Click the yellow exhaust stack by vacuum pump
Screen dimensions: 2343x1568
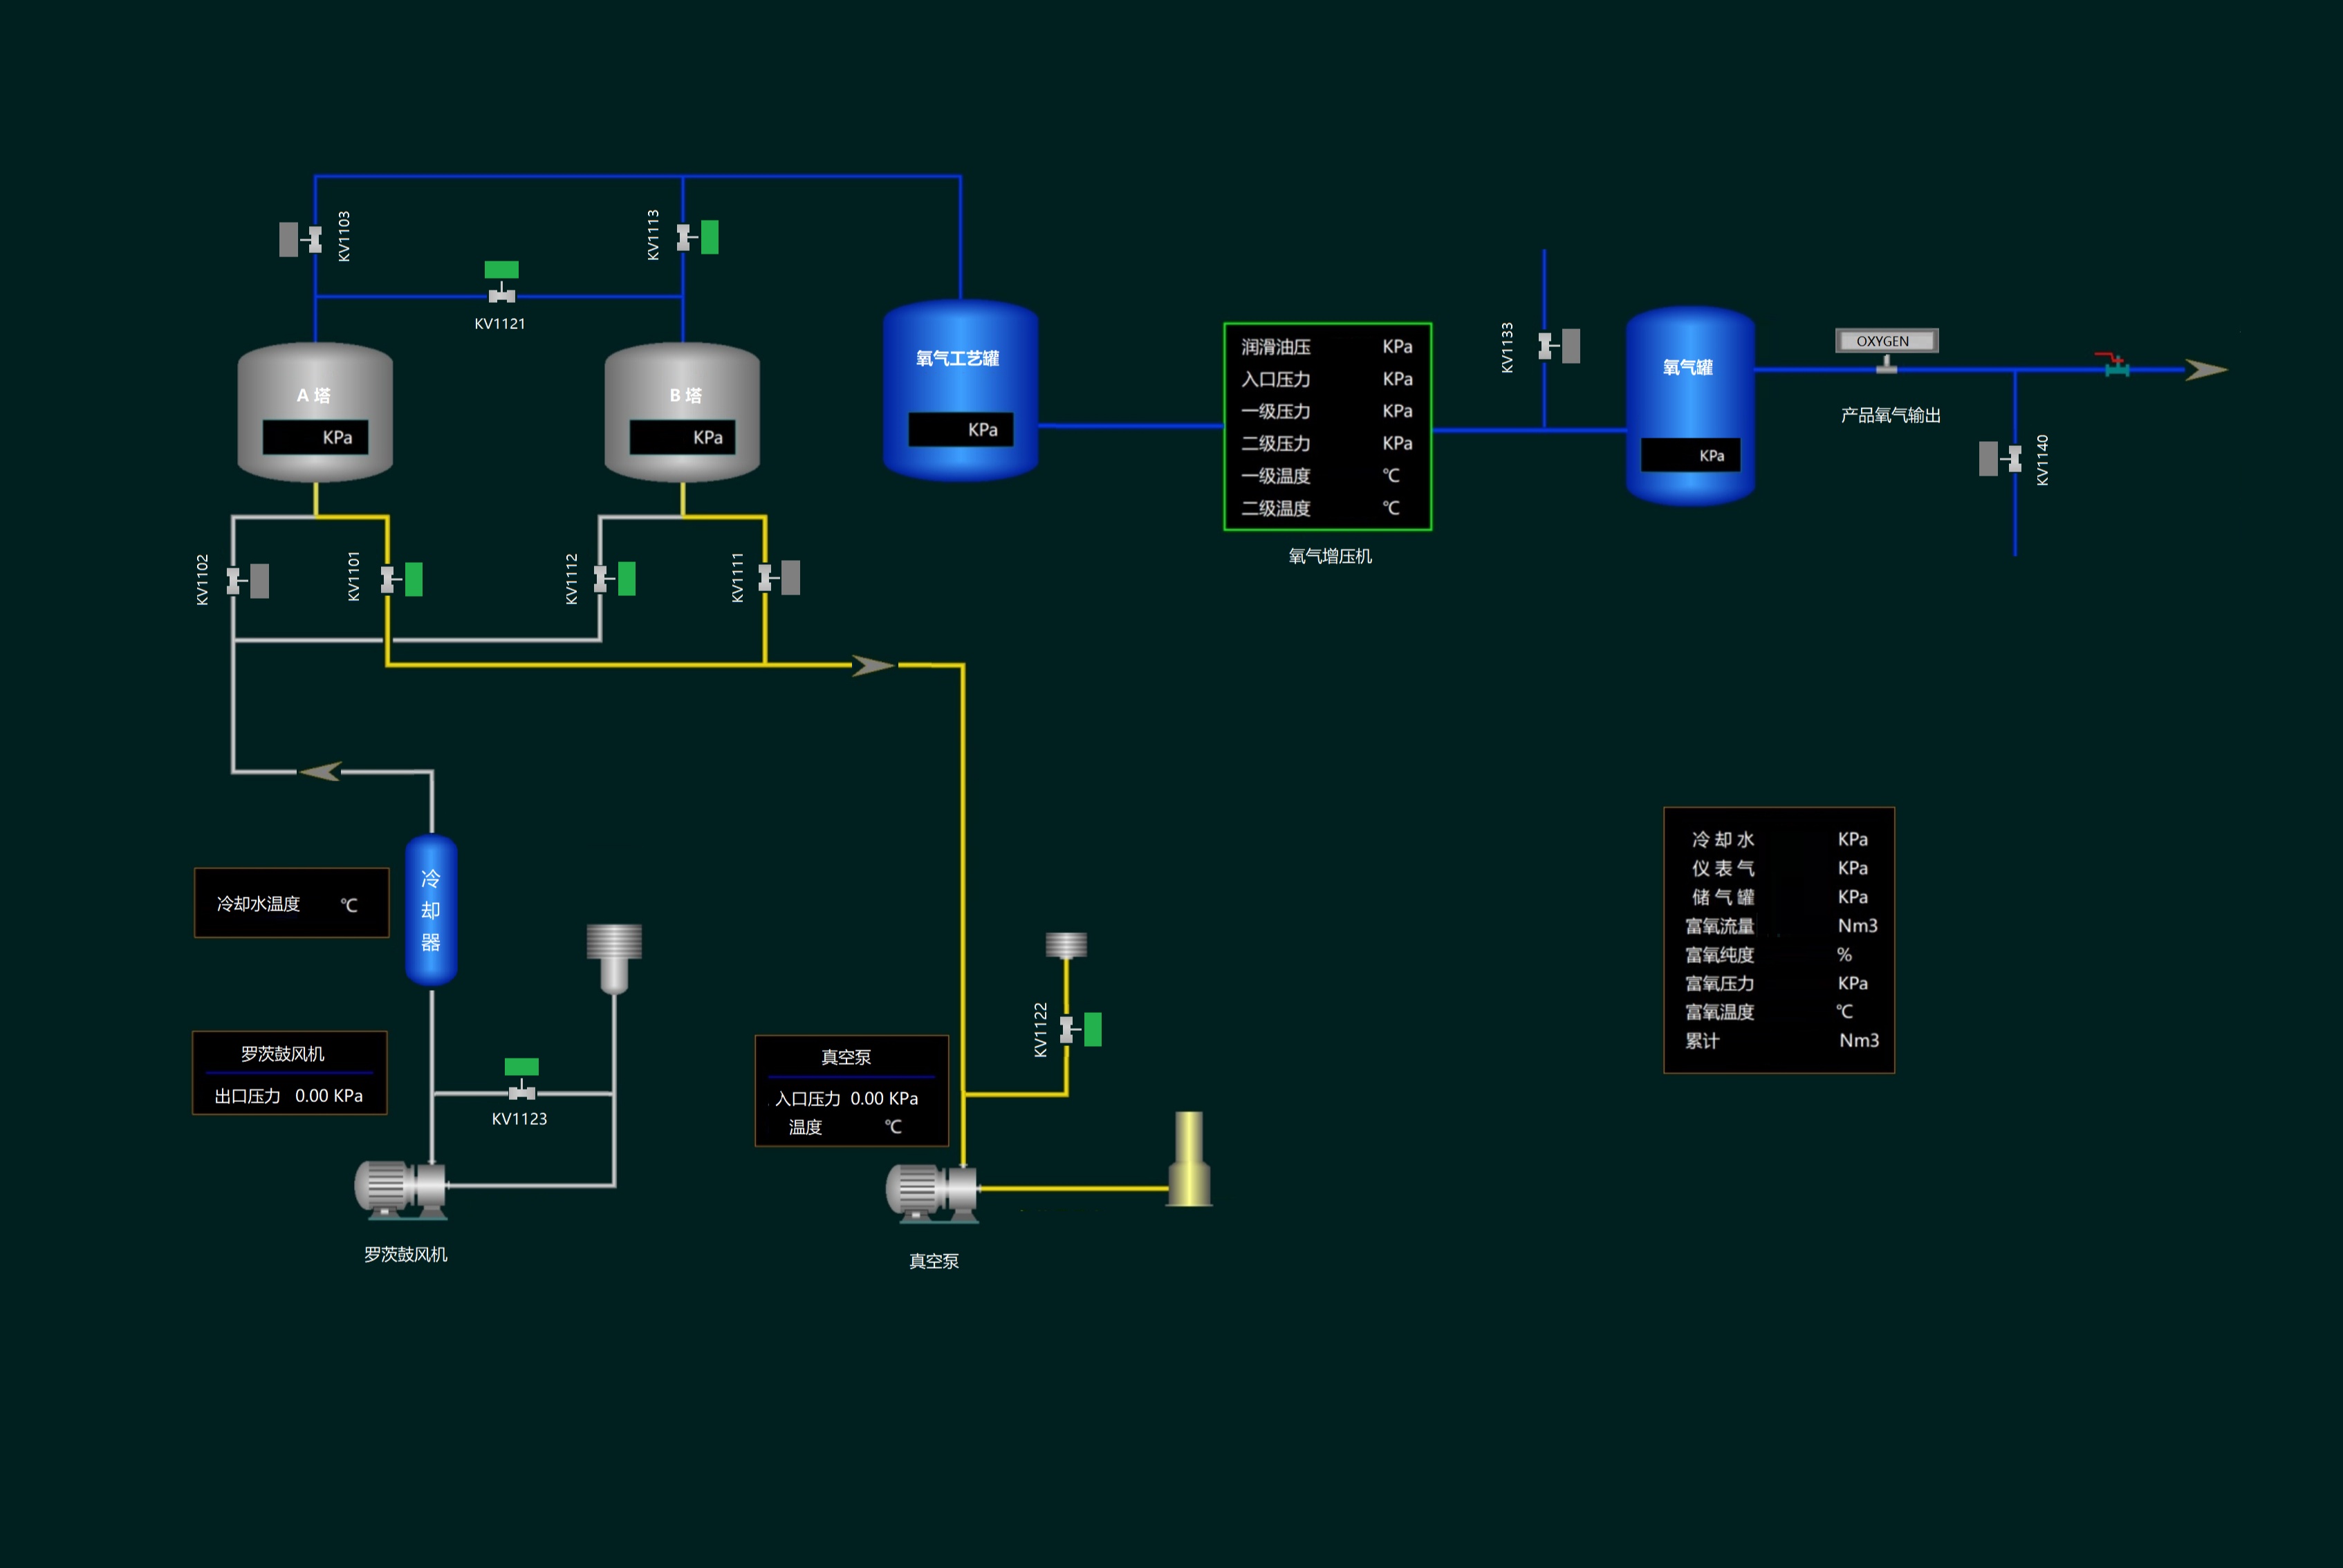pyautogui.click(x=1189, y=1159)
